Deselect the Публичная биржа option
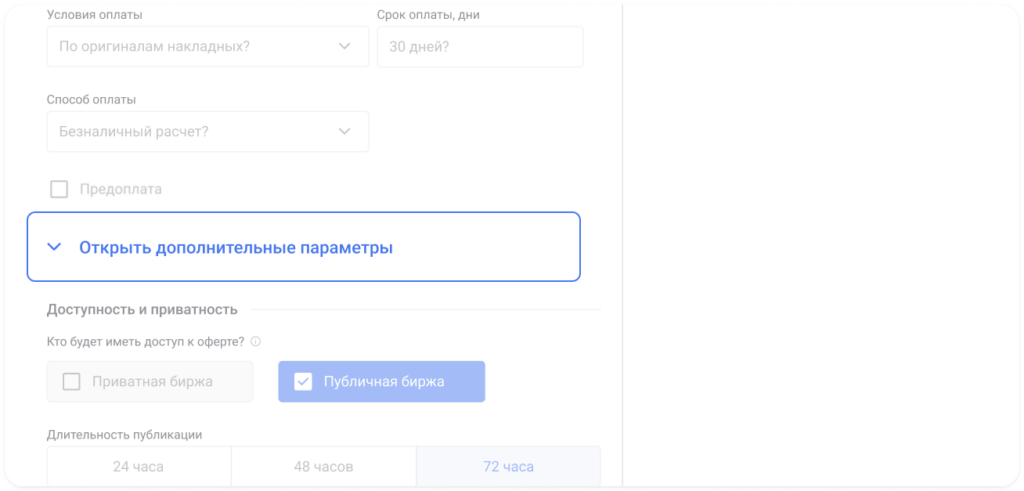1024x491 pixels. coord(382,381)
